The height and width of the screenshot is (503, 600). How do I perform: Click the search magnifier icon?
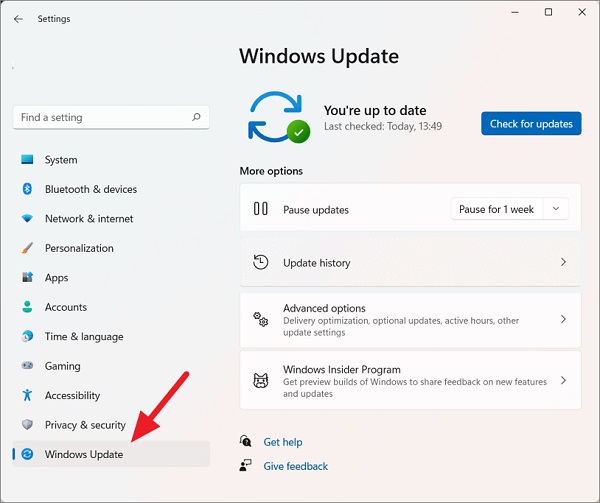click(x=196, y=117)
